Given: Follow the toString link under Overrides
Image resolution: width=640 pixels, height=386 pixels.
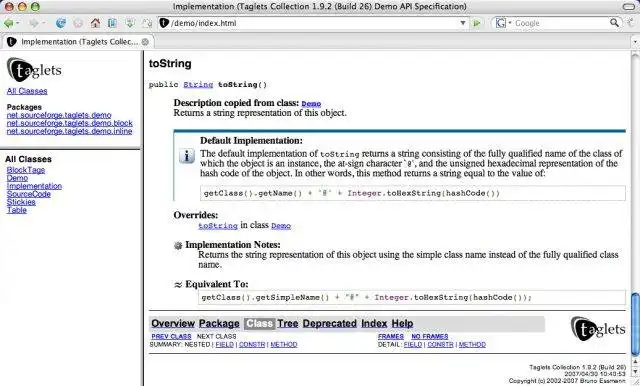Looking at the screenshot, I should coord(218,226).
